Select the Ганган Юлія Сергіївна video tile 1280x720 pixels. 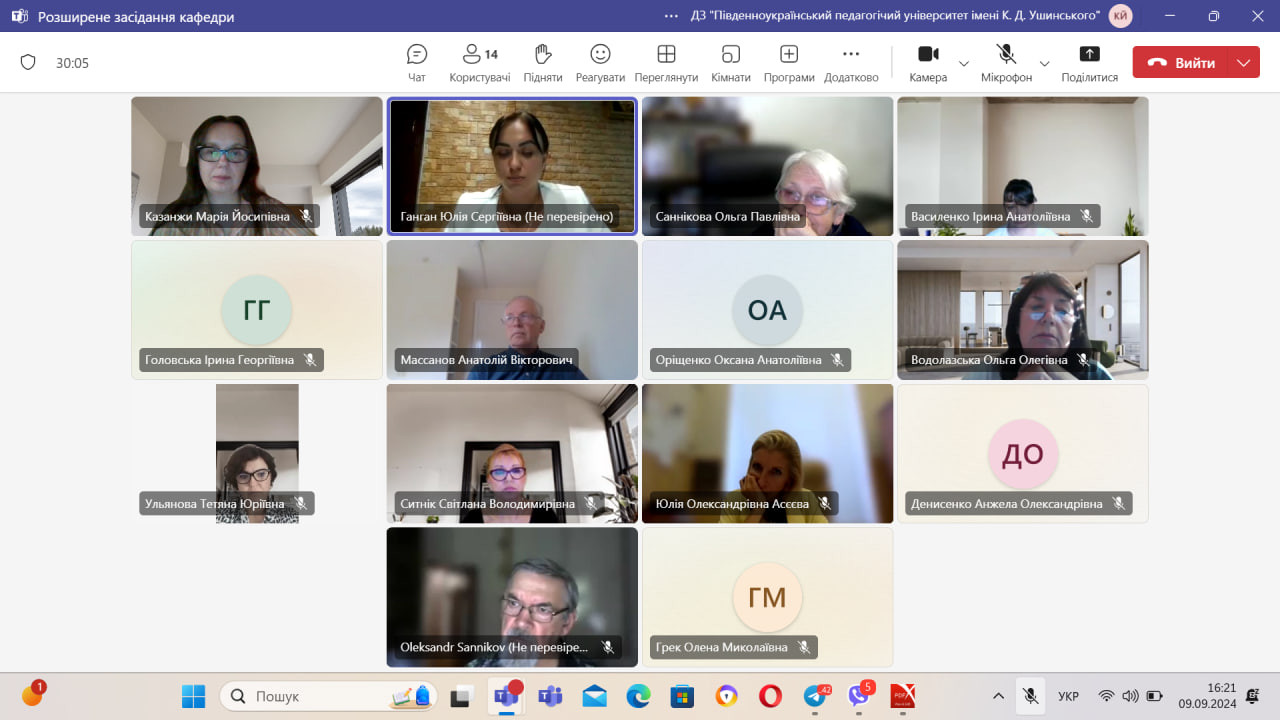pyautogui.click(x=512, y=166)
